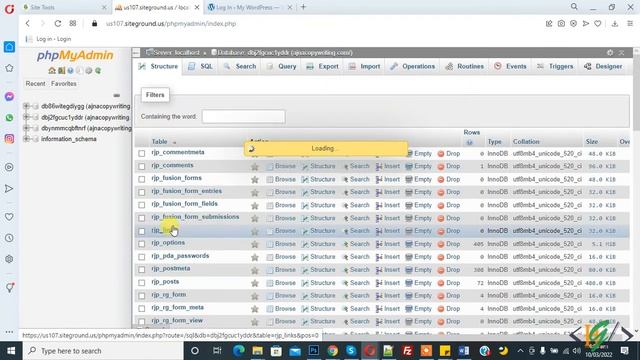The height and width of the screenshot is (360, 640).
Task: Switch to the Site Tools browser tab
Action: pyautogui.click(x=64, y=7)
